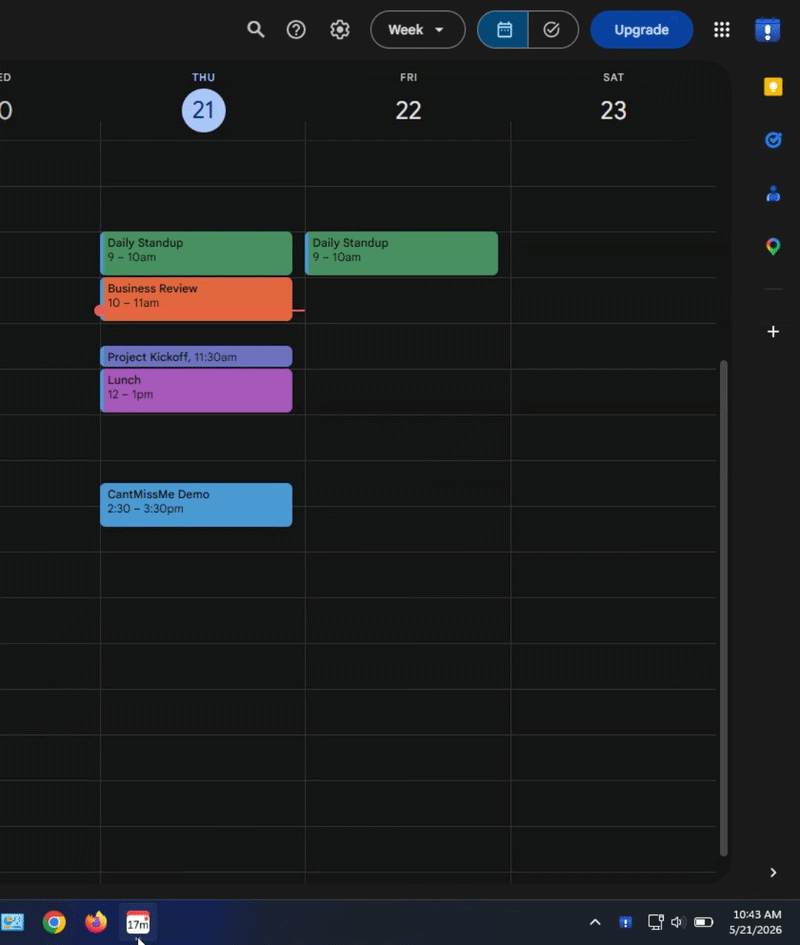Open the Business Review event

pos(197,299)
